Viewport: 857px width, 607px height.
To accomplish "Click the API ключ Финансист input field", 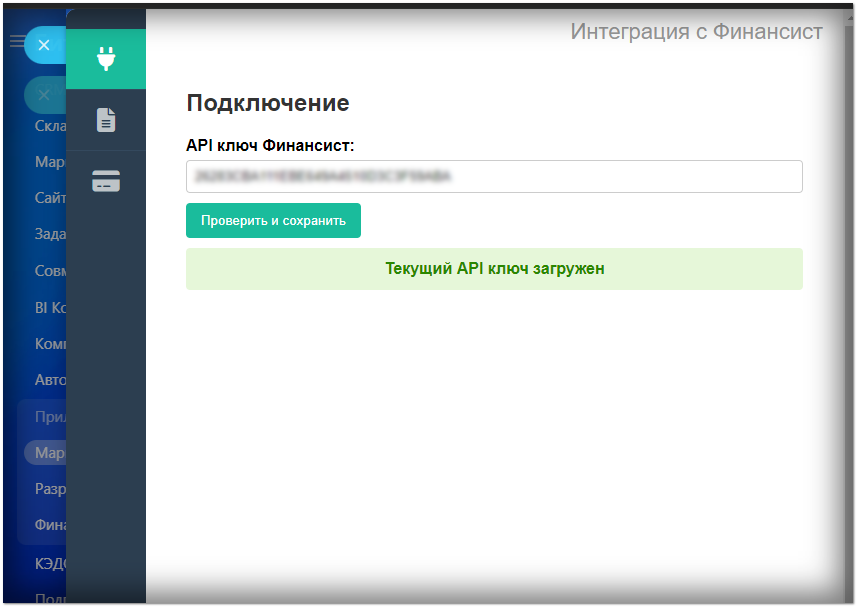I will tap(494, 176).
